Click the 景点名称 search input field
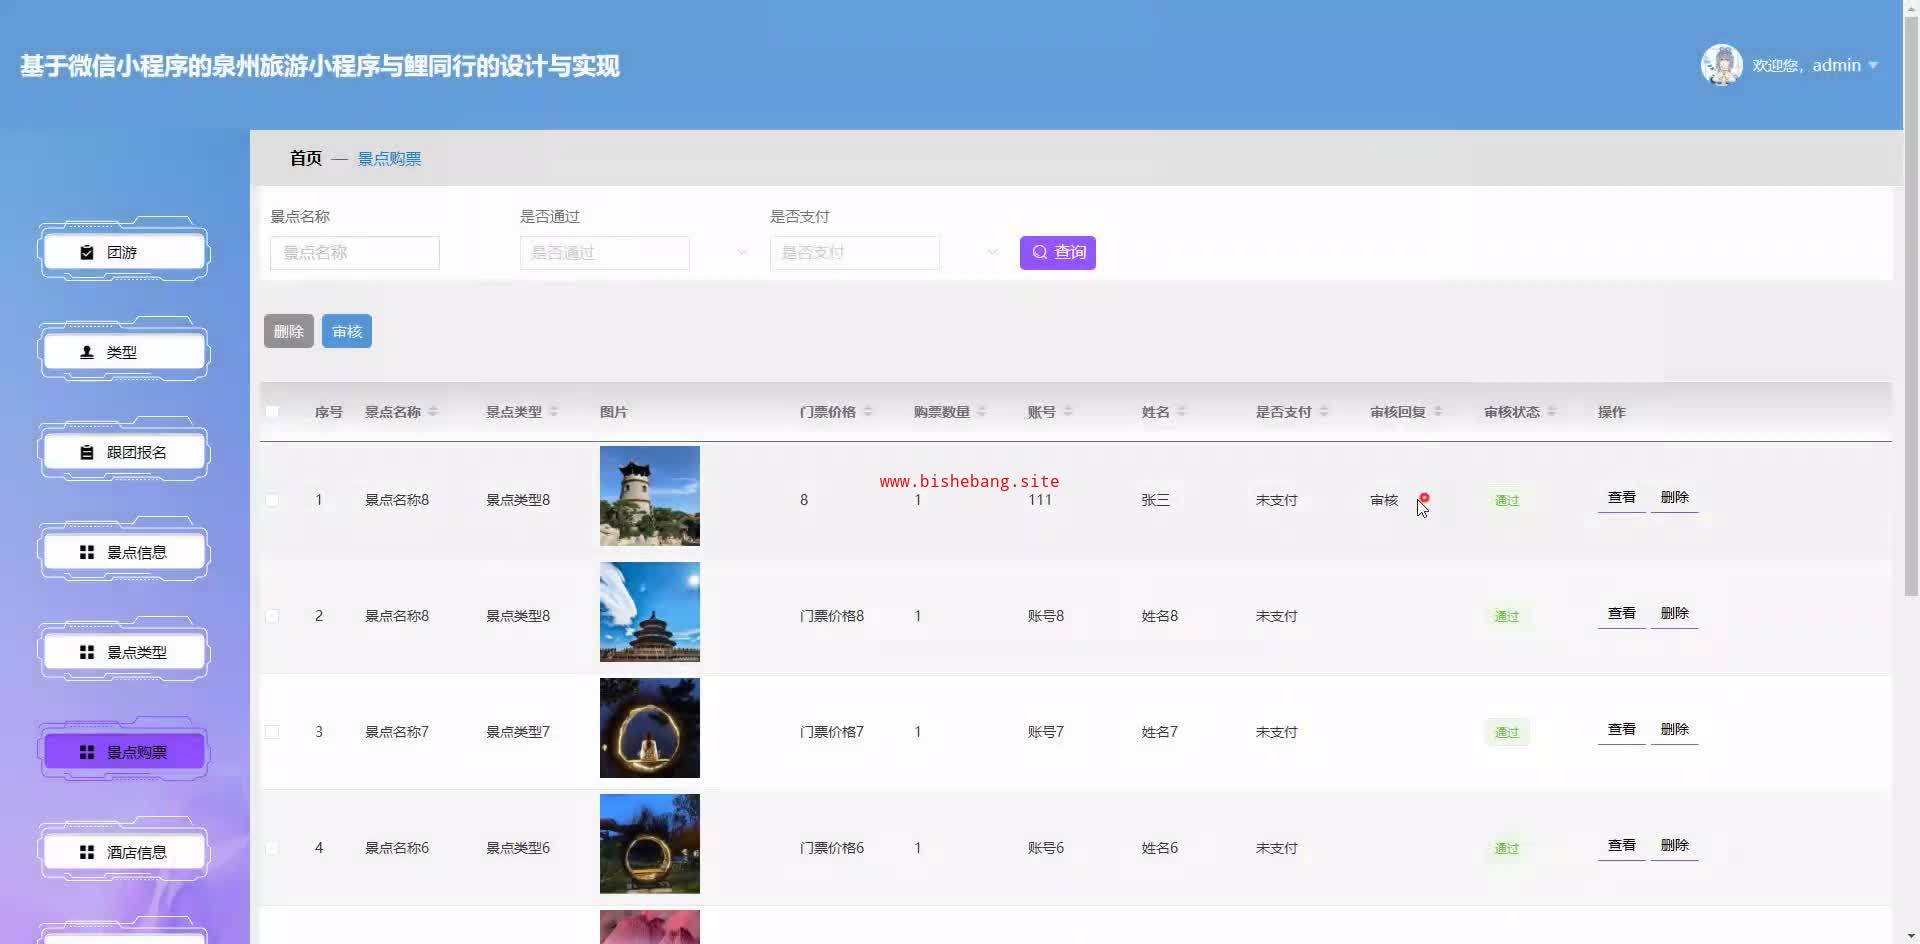 coord(354,253)
